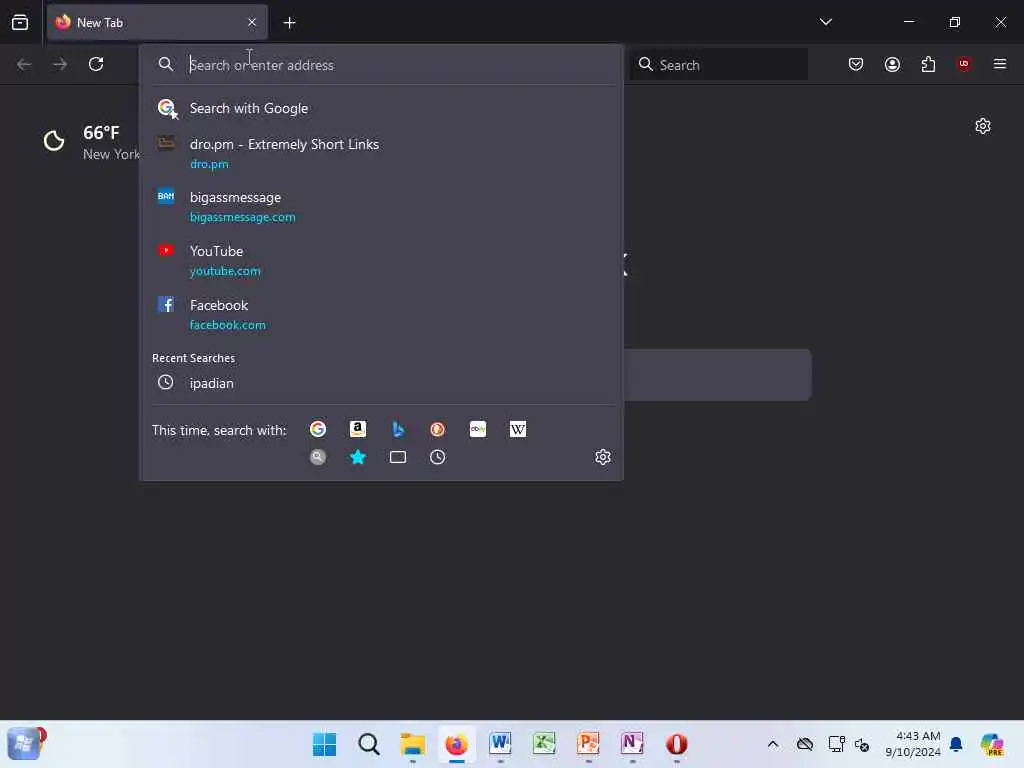The height and width of the screenshot is (768, 1024).
Task: Launch Word from the taskbar
Action: (500, 744)
